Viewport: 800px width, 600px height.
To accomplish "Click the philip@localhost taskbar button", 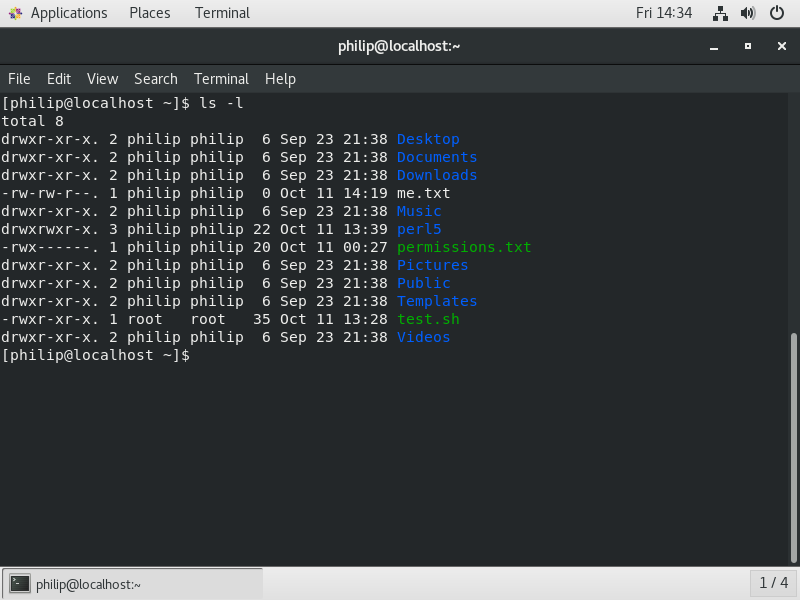I will 133,584.
